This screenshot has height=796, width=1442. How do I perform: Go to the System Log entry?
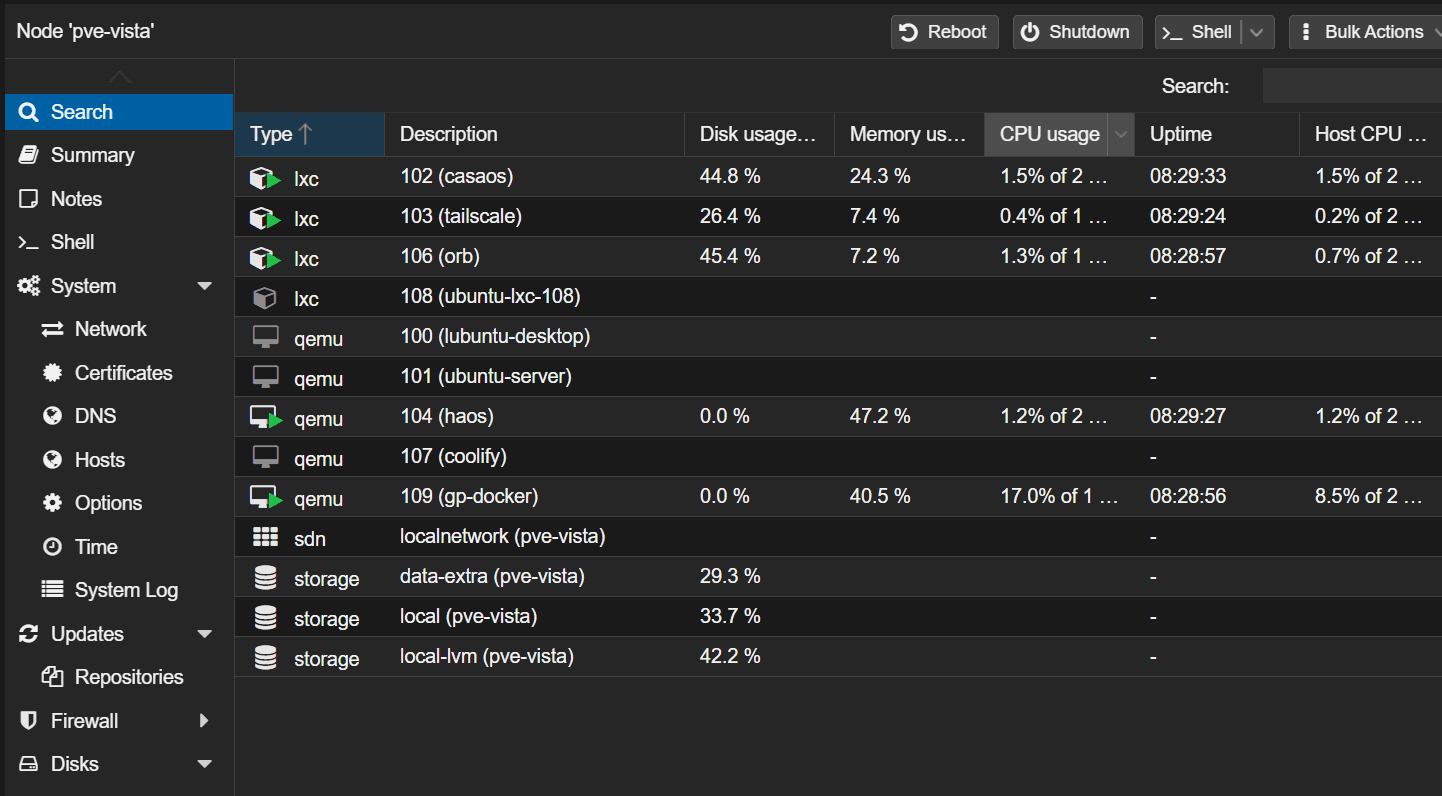[x=126, y=590]
